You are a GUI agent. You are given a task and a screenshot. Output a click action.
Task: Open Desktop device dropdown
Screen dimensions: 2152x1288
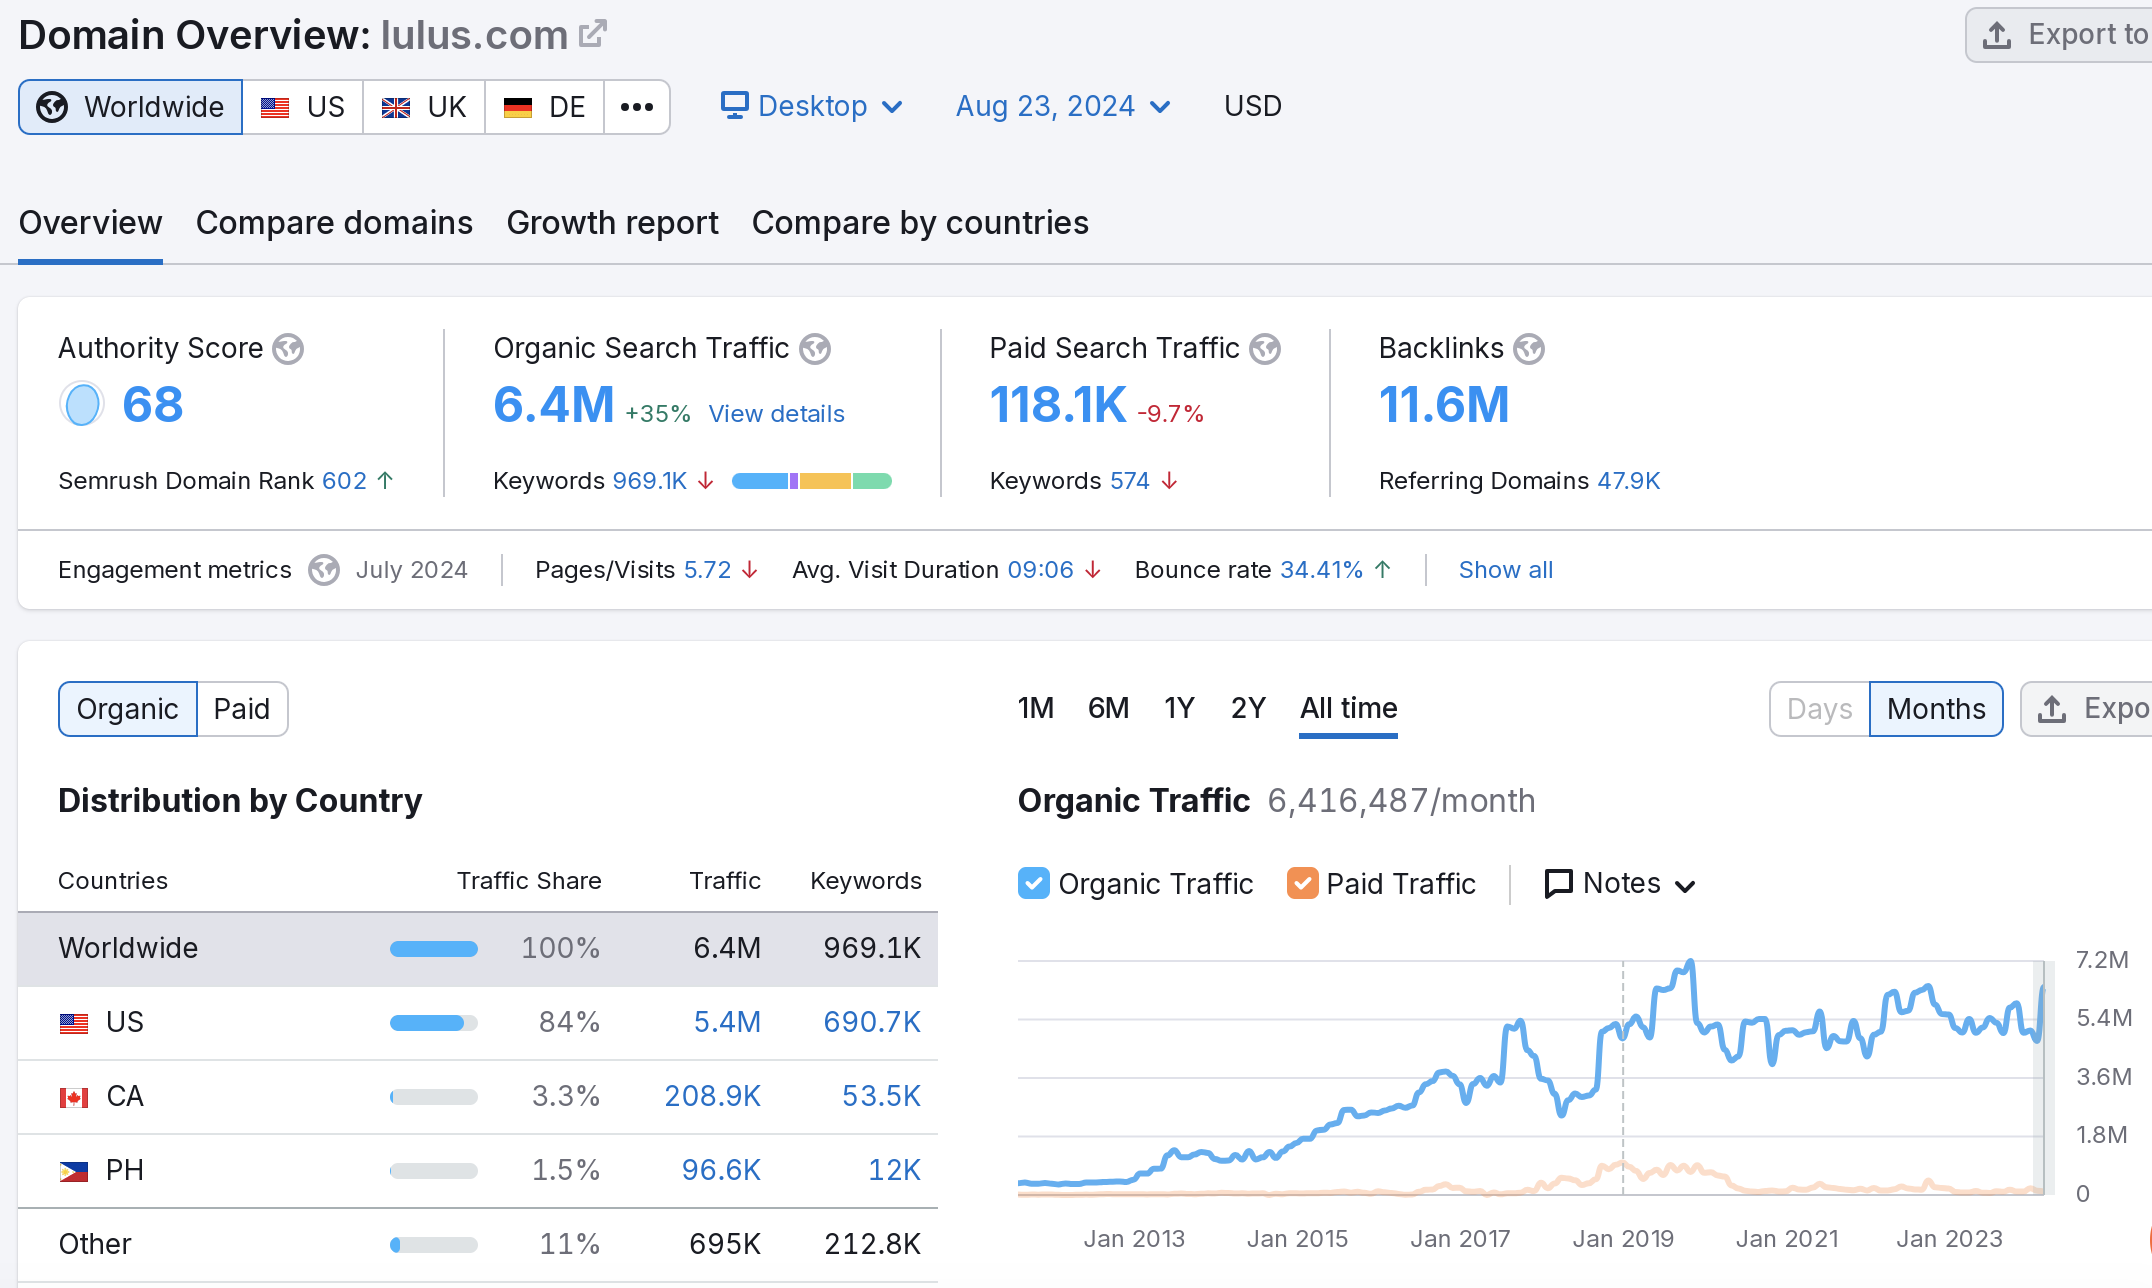[812, 106]
